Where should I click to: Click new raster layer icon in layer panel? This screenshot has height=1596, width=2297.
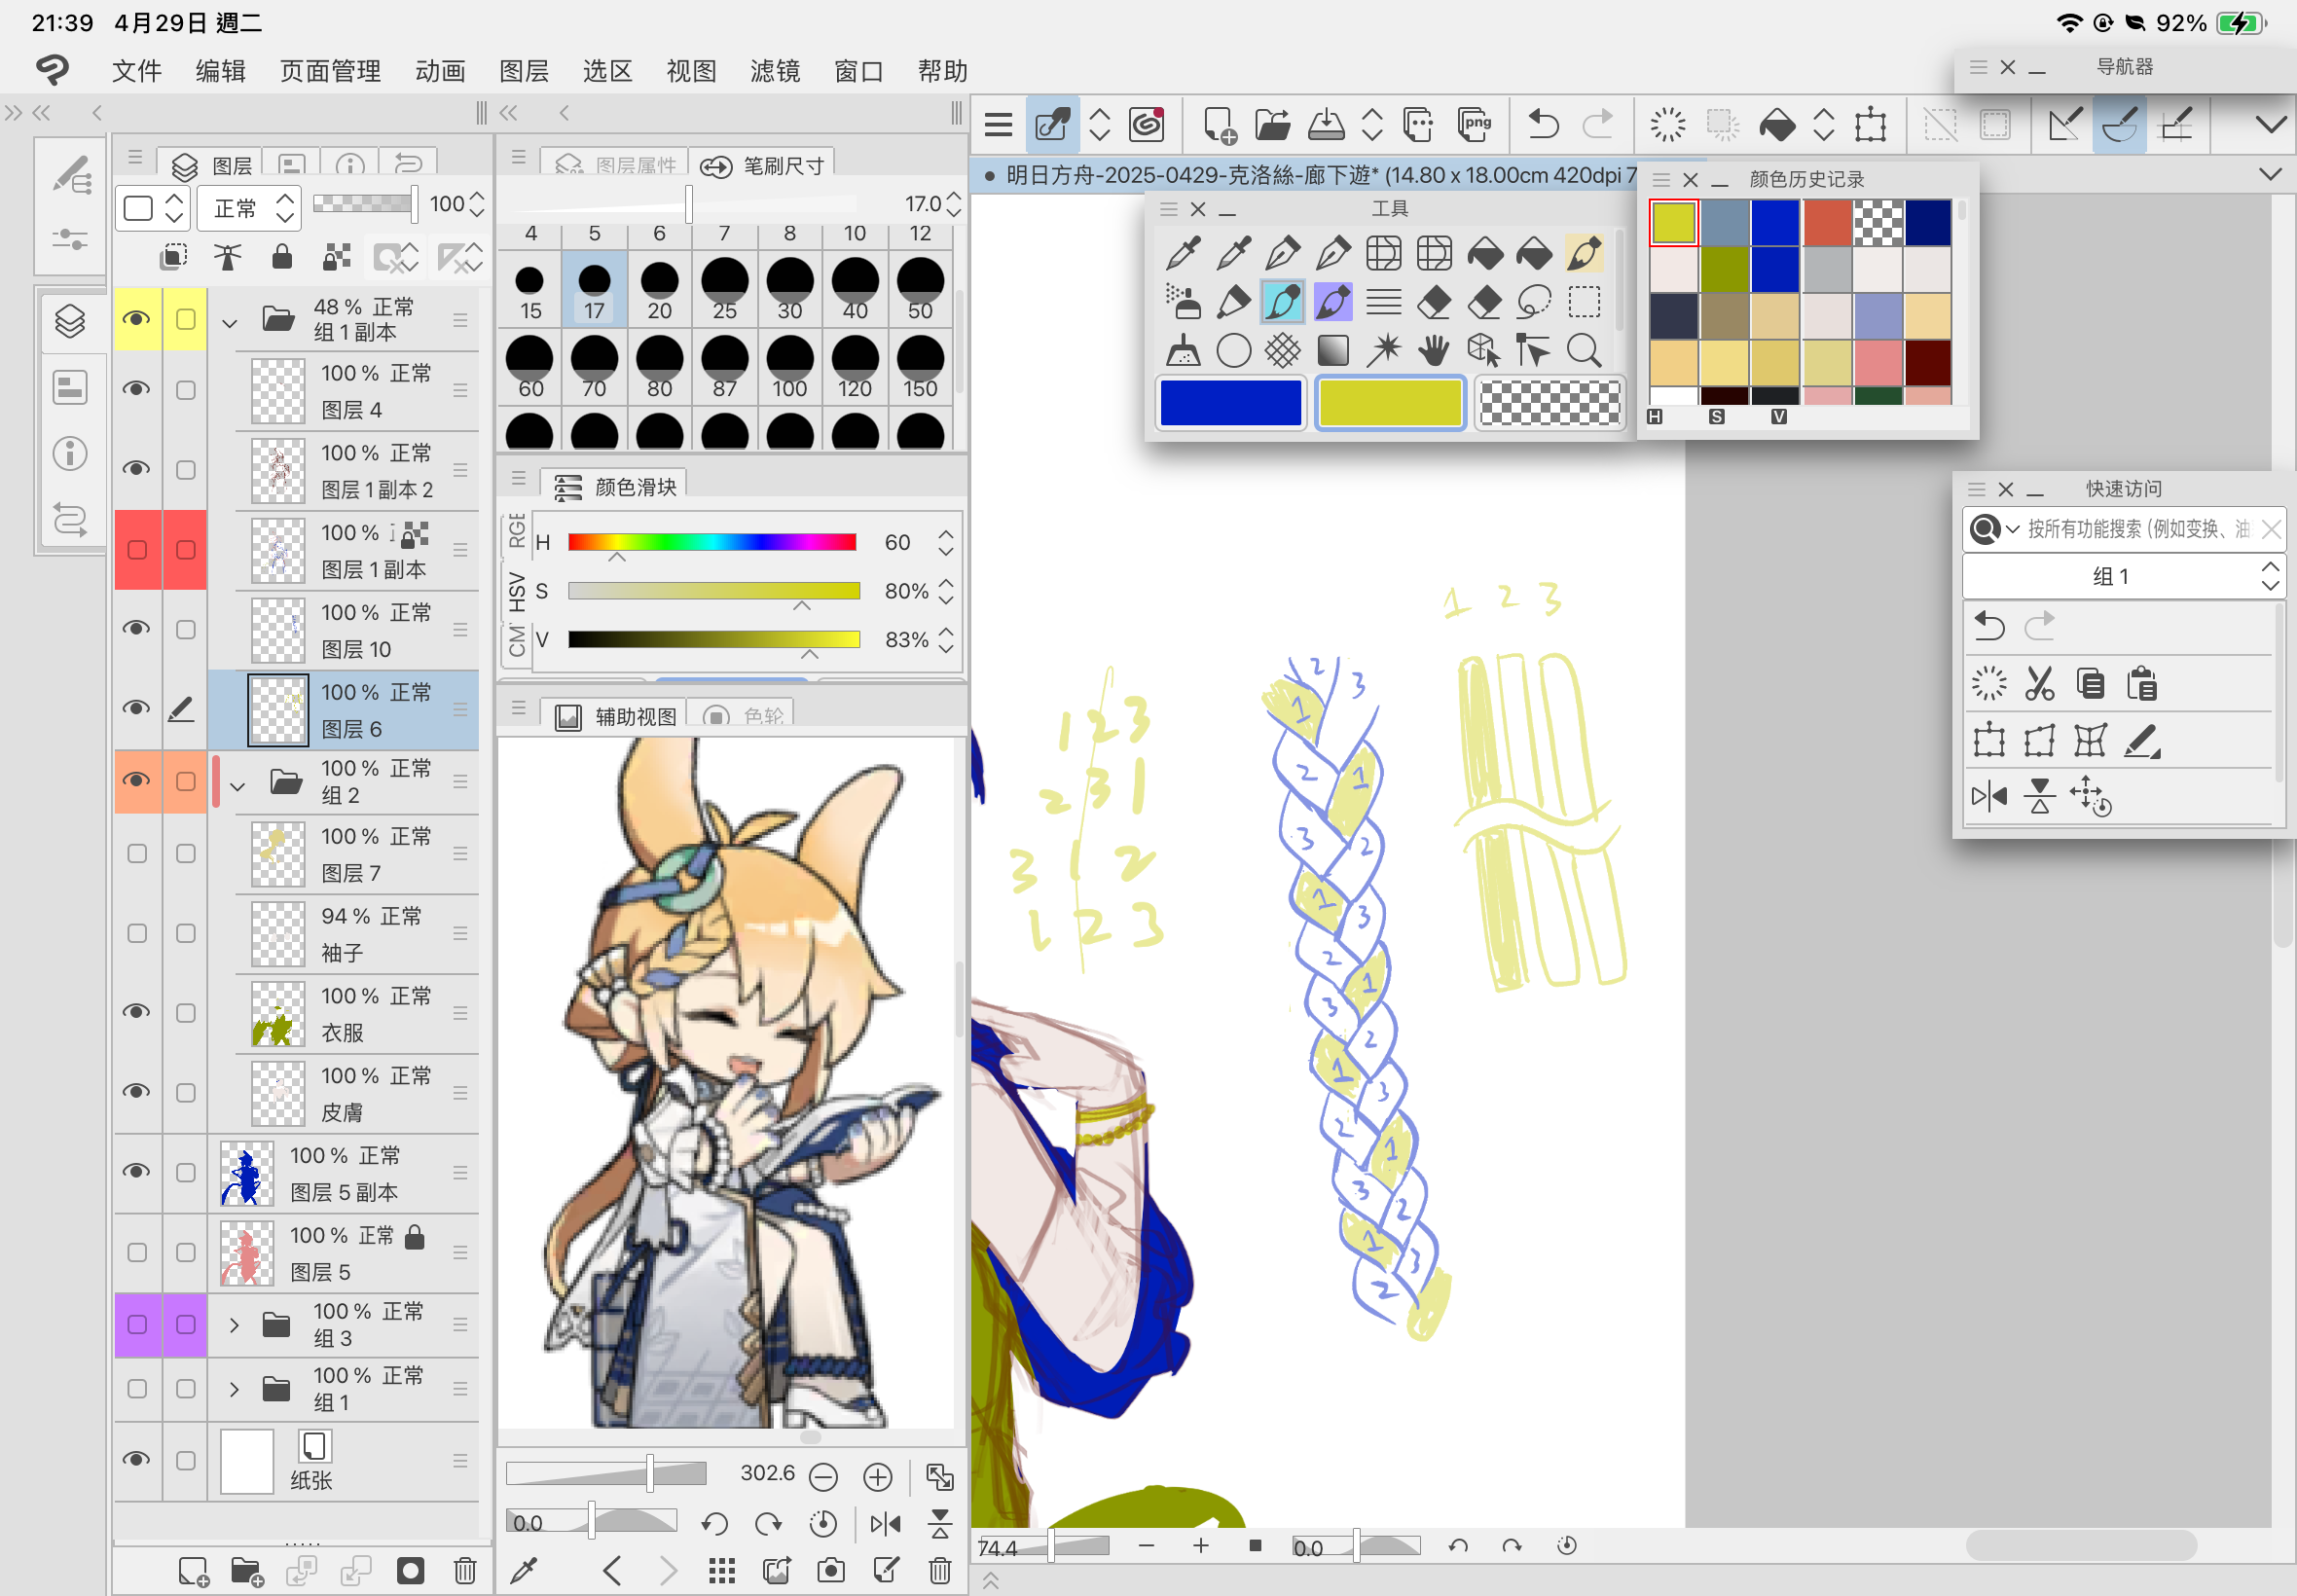(193, 1570)
